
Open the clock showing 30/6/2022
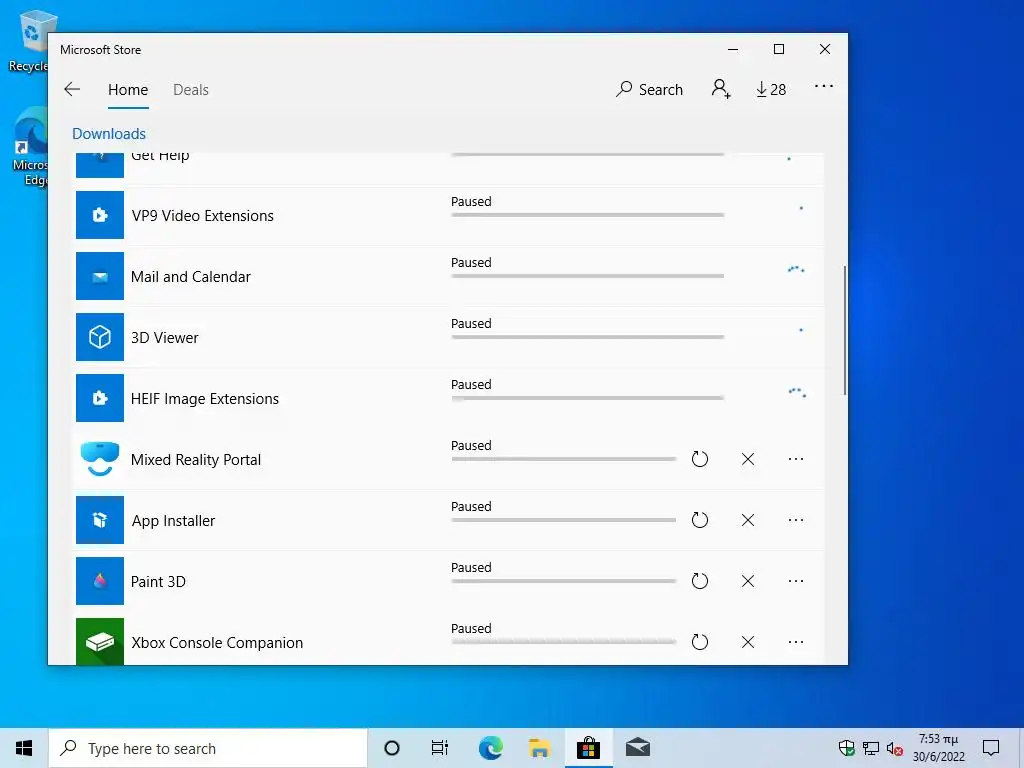point(938,748)
